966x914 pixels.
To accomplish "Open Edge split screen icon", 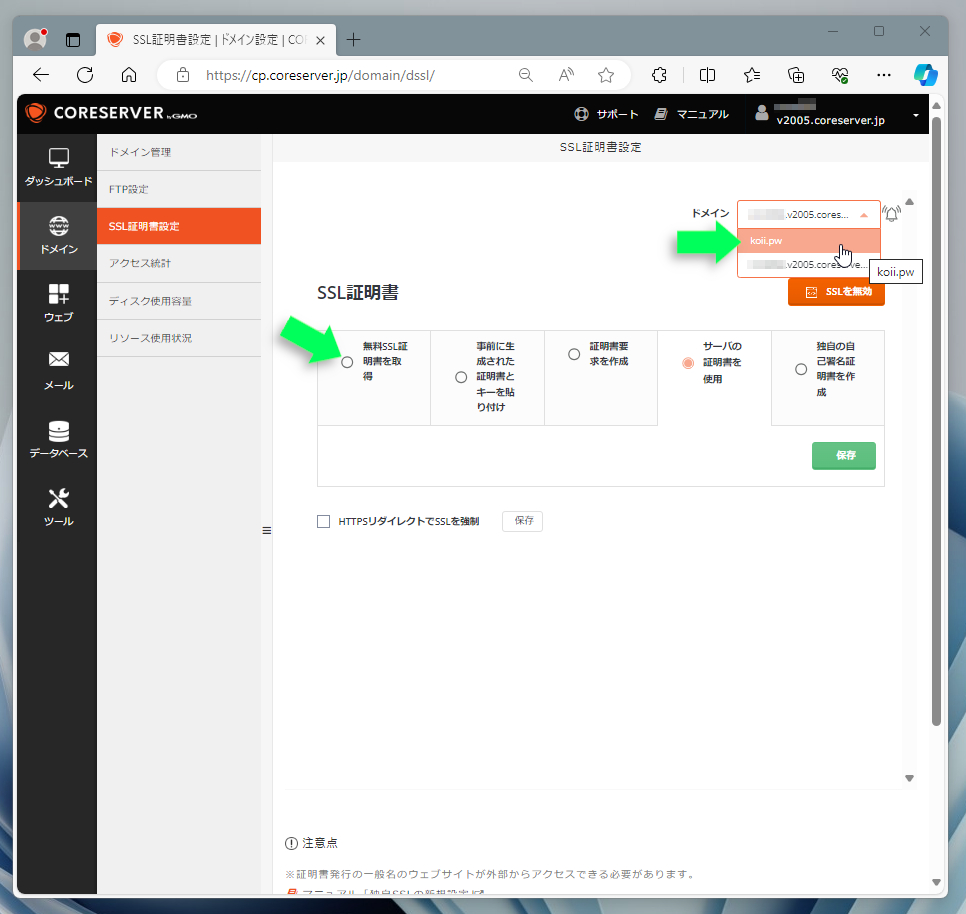I will (707, 75).
